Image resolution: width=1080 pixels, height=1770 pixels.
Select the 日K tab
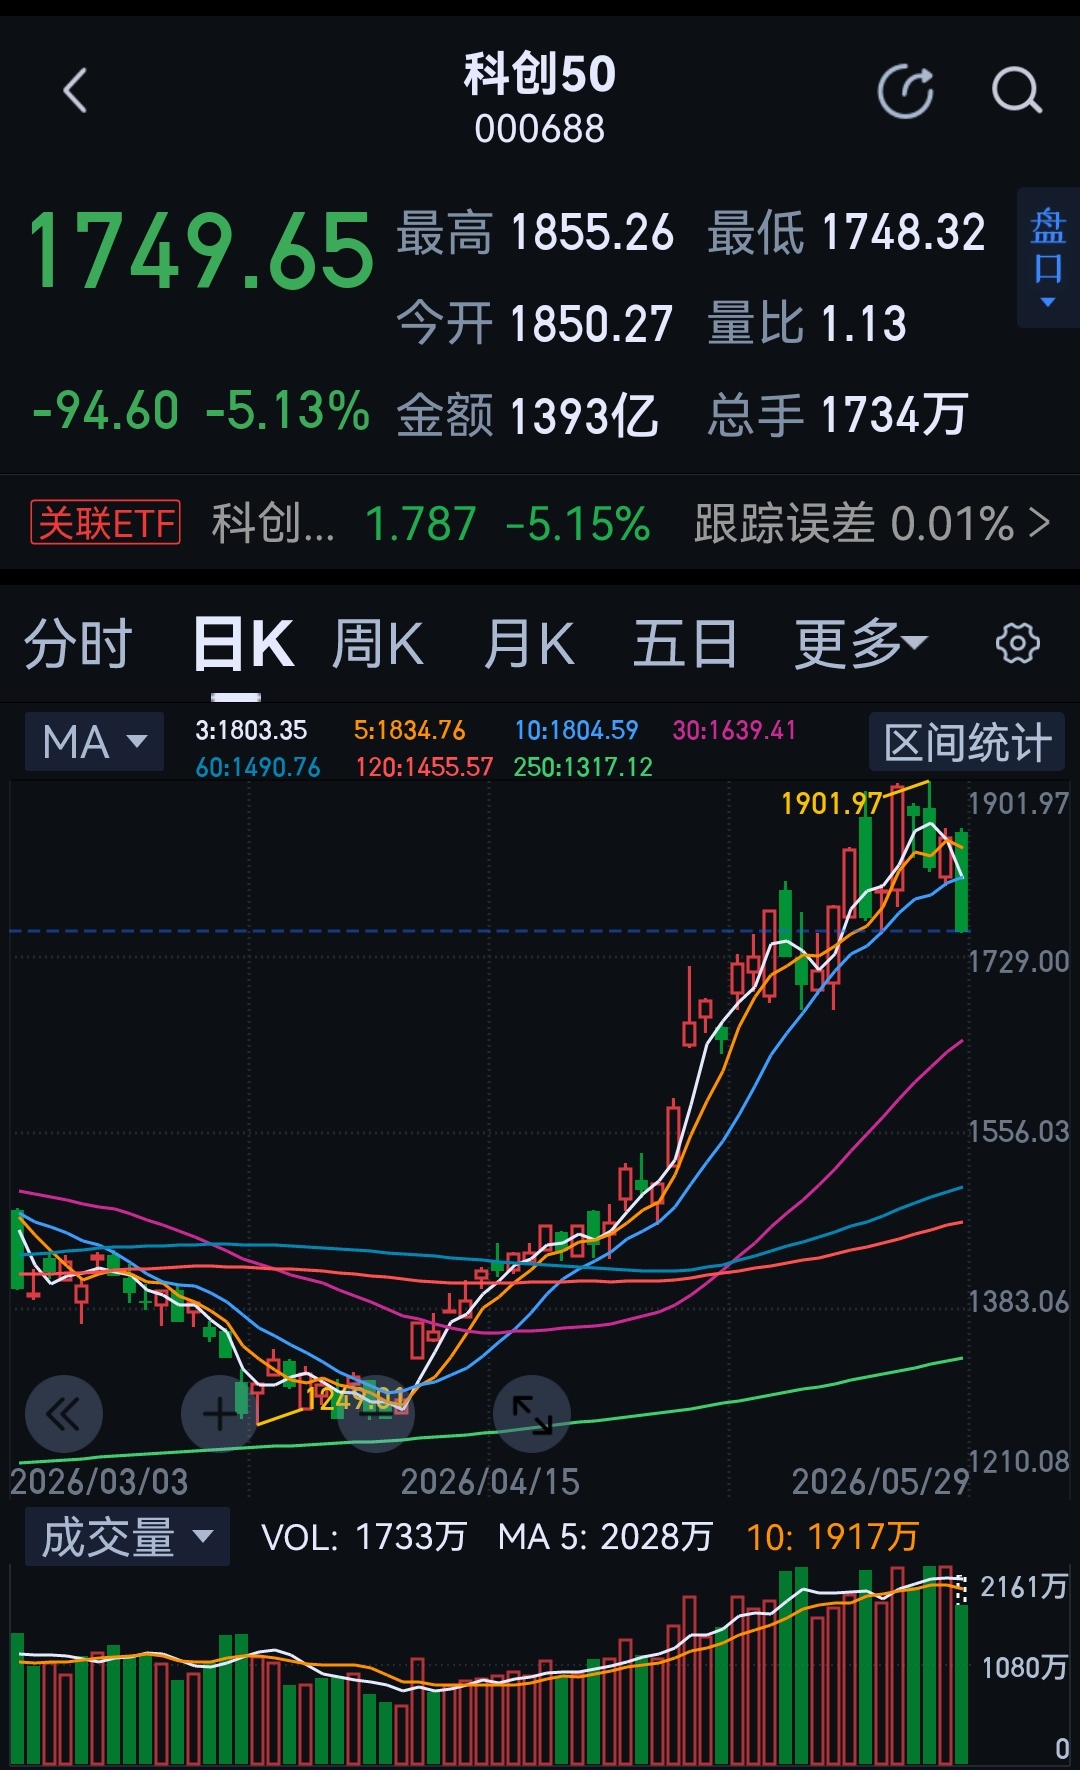[x=244, y=644]
